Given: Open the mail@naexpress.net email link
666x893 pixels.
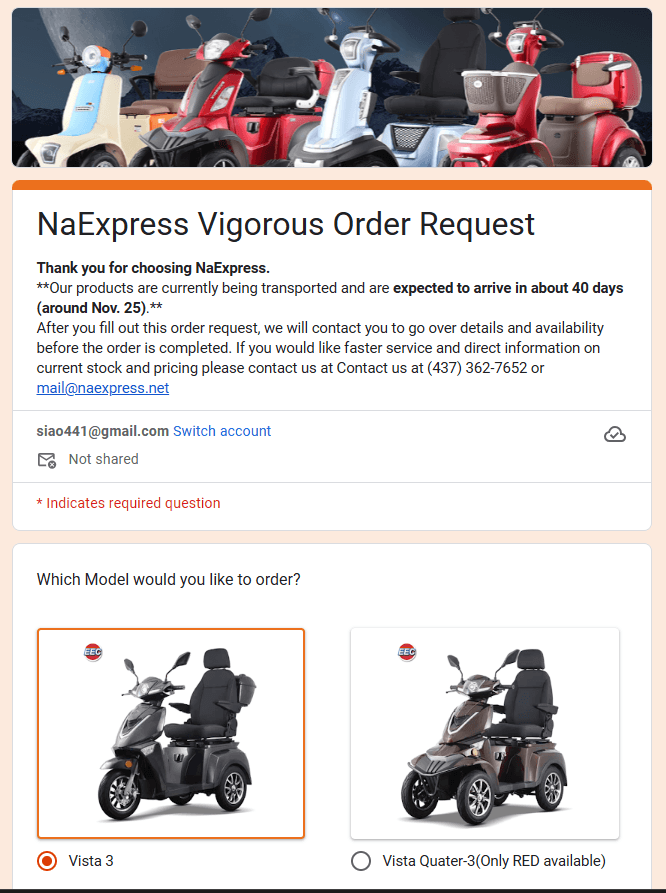Looking at the screenshot, I should tap(103, 388).
